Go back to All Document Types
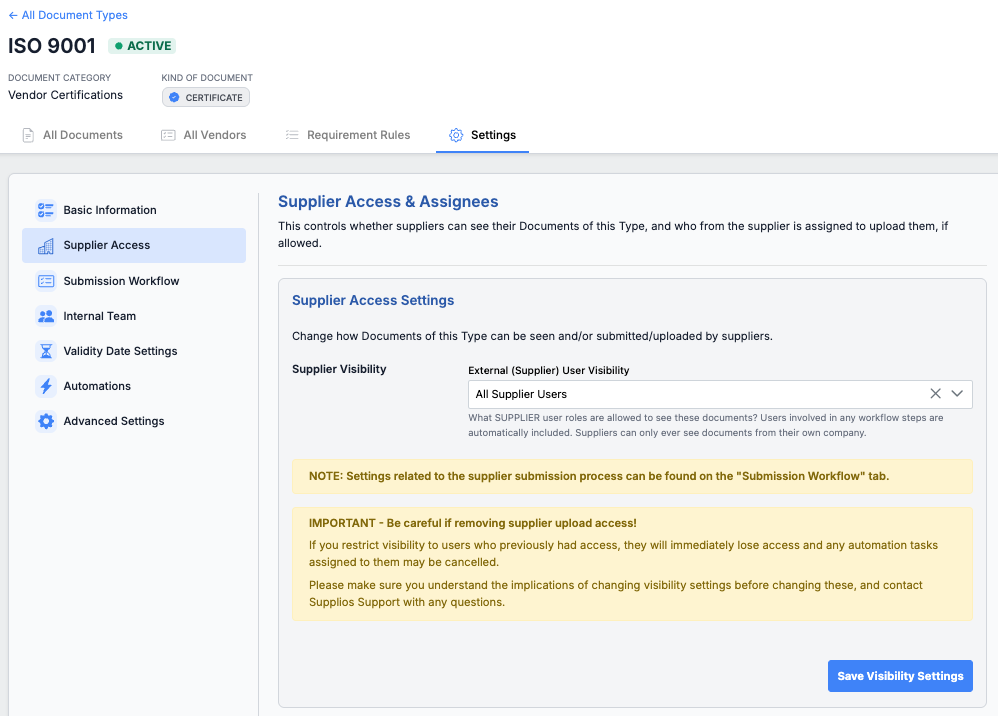 68,15
